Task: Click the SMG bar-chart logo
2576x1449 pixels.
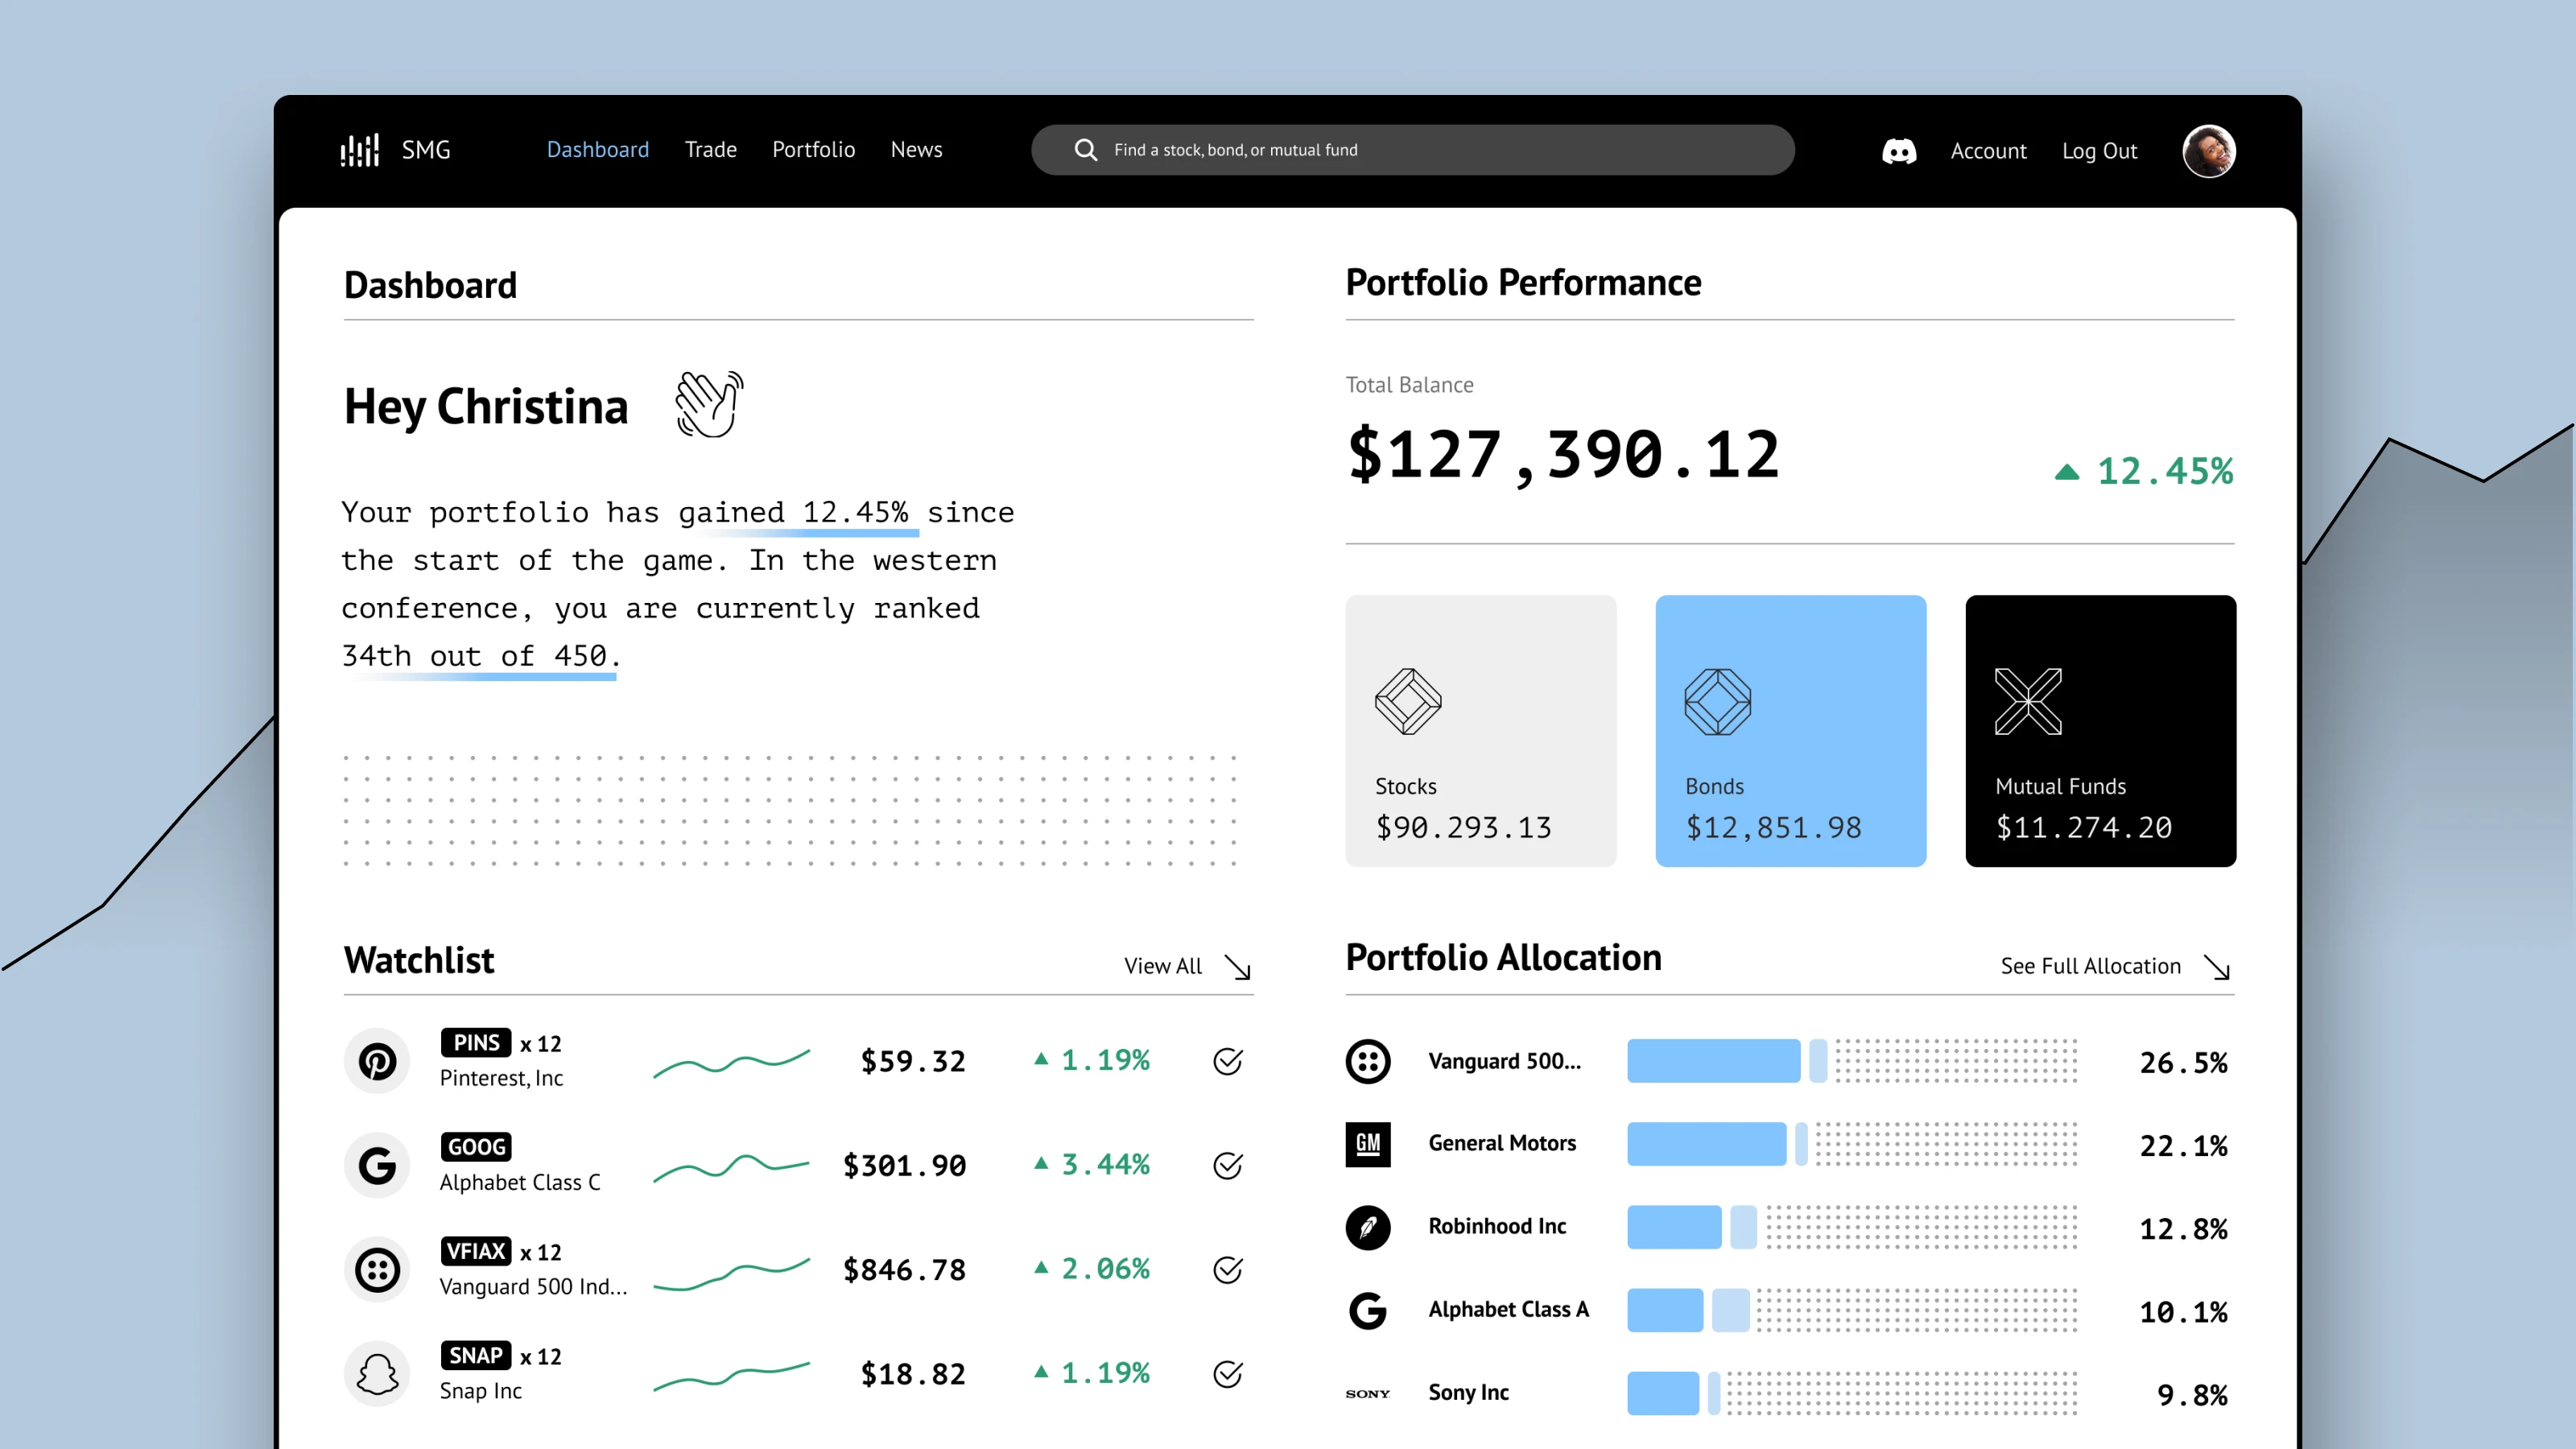Action: (360, 151)
